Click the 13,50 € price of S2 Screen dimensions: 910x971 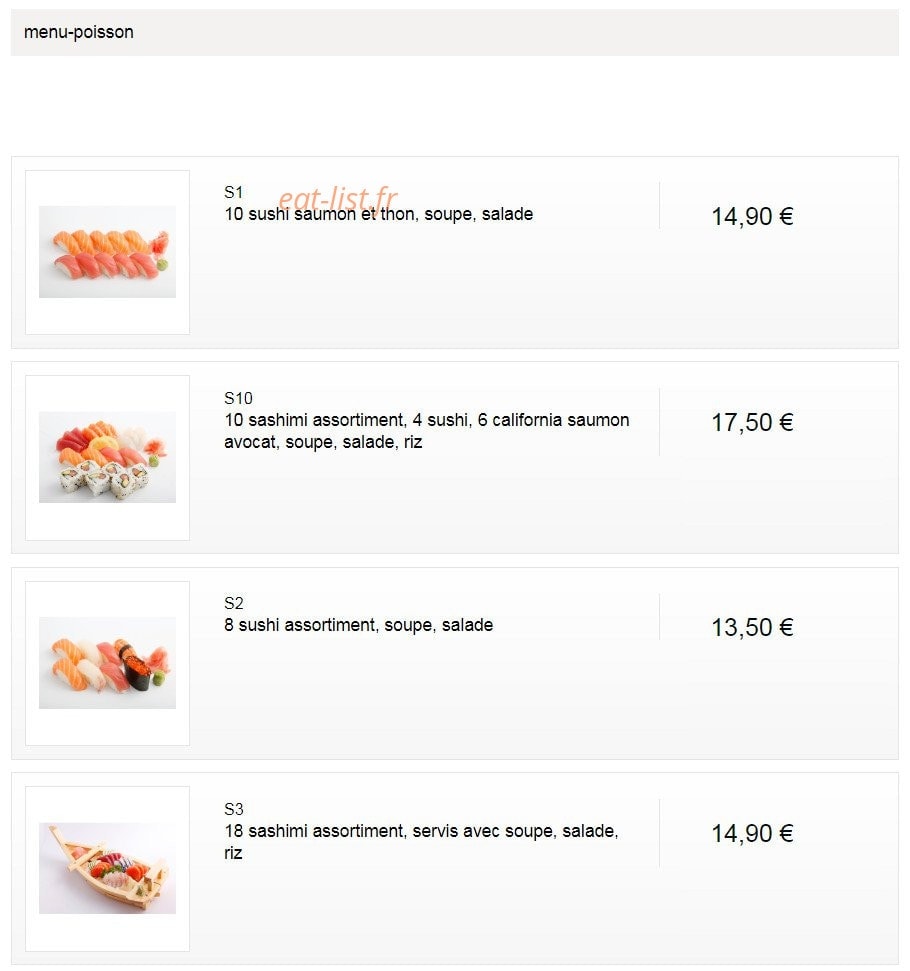pos(752,627)
